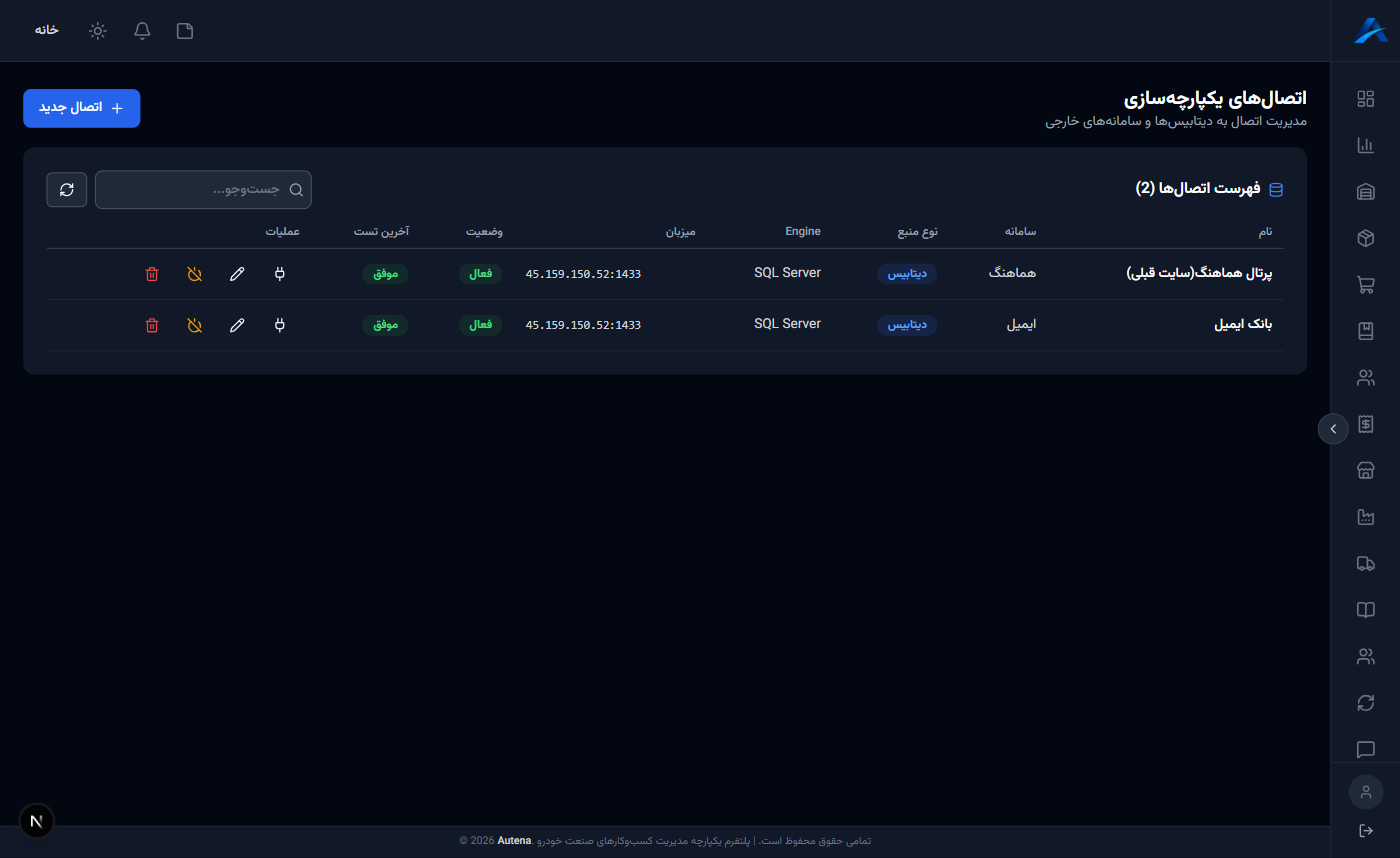Click the موفق badge in بانک ایمیل row
This screenshot has width=1400, height=858.
pos(385,324)
